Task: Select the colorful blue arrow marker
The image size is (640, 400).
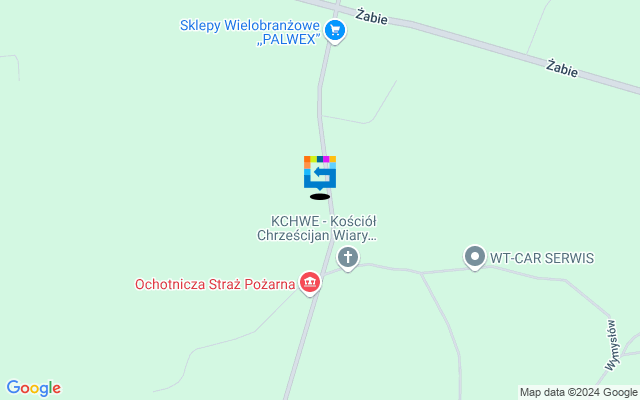Action: click(x=320, y=173)
